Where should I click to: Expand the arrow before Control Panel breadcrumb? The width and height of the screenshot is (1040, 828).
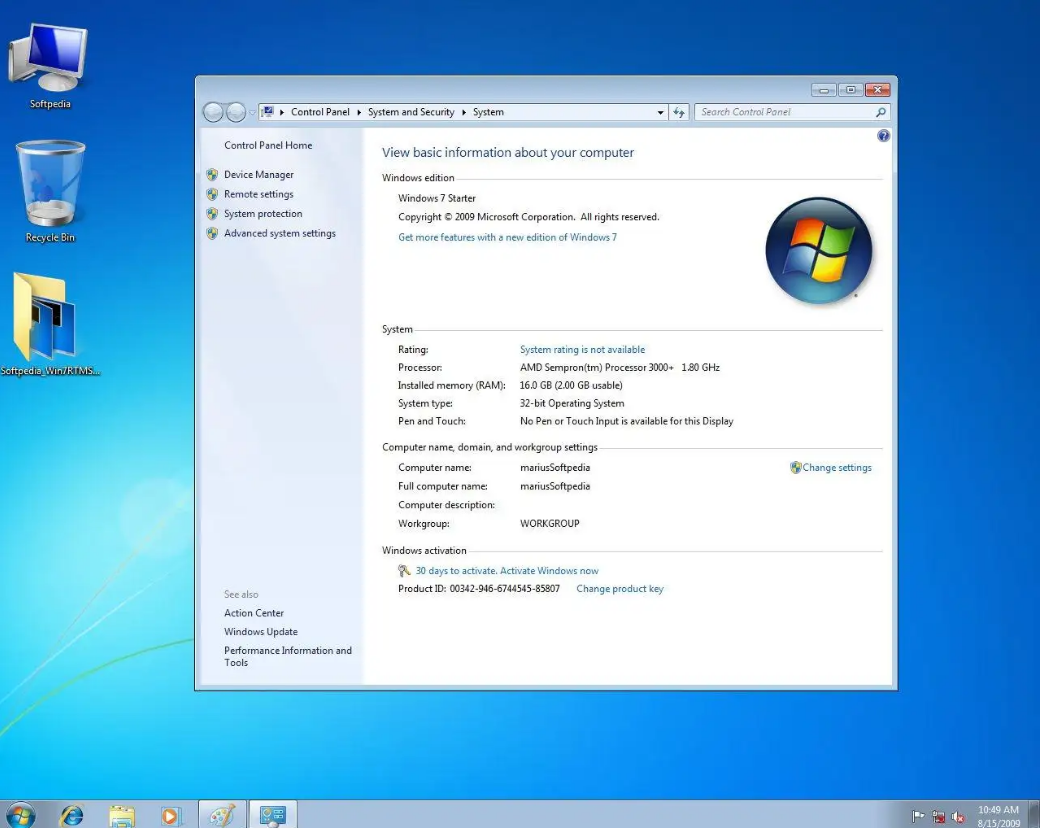click(x=282, y=112)
